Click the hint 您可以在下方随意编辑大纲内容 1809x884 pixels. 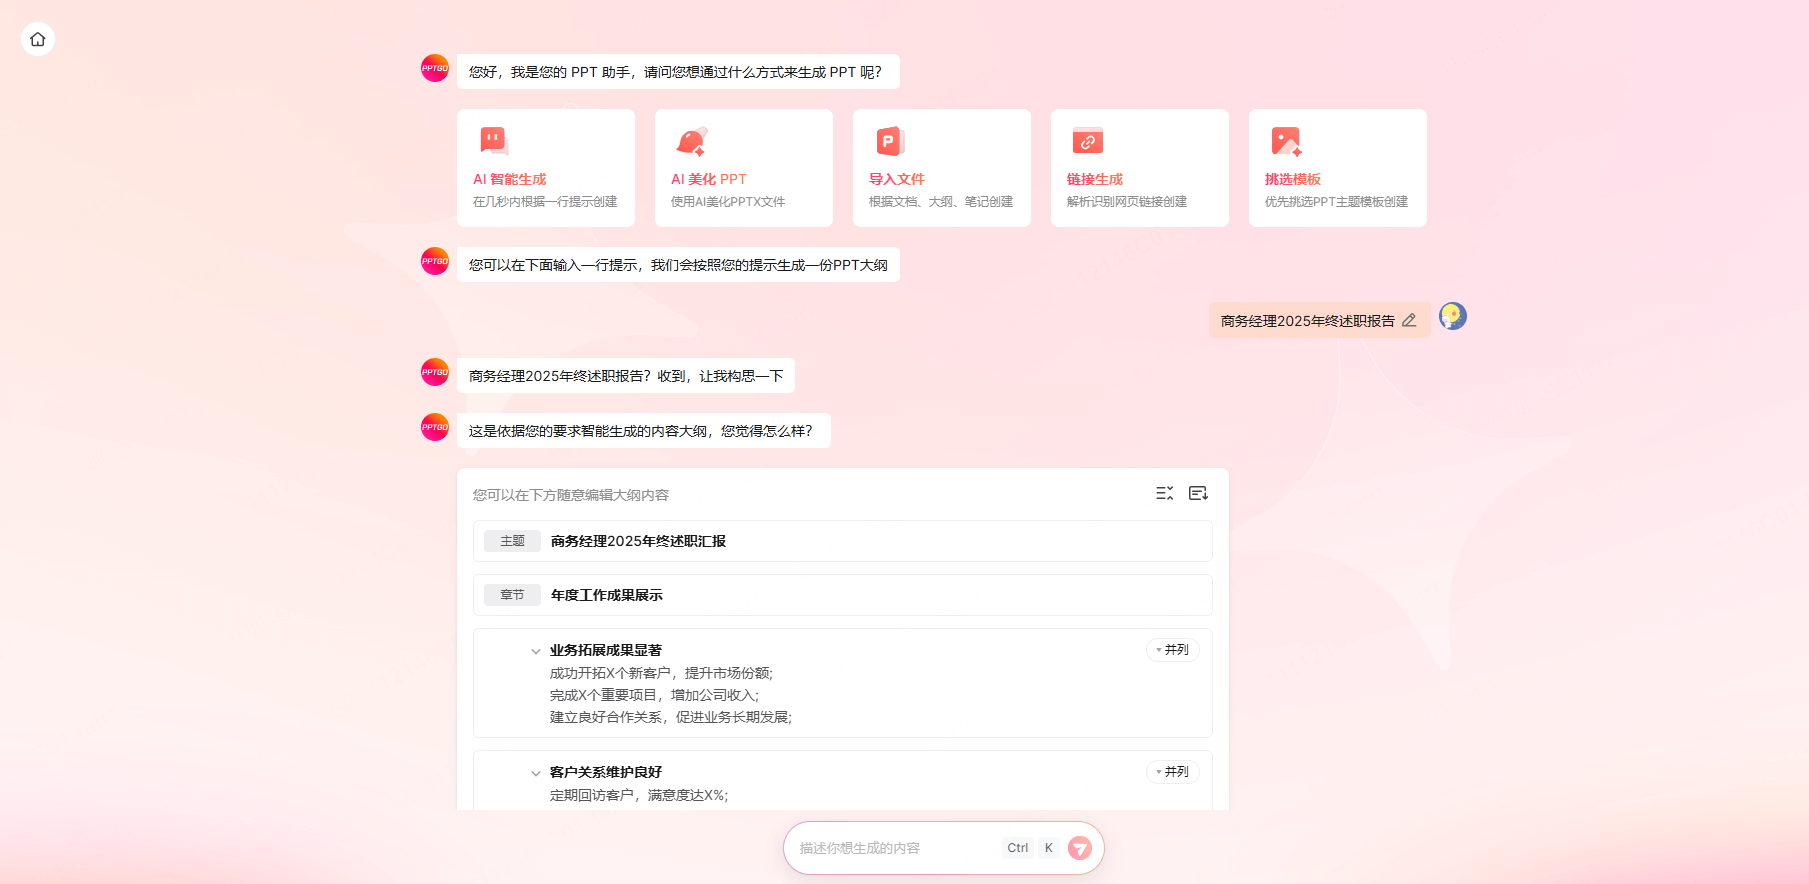tap(571, 495)
